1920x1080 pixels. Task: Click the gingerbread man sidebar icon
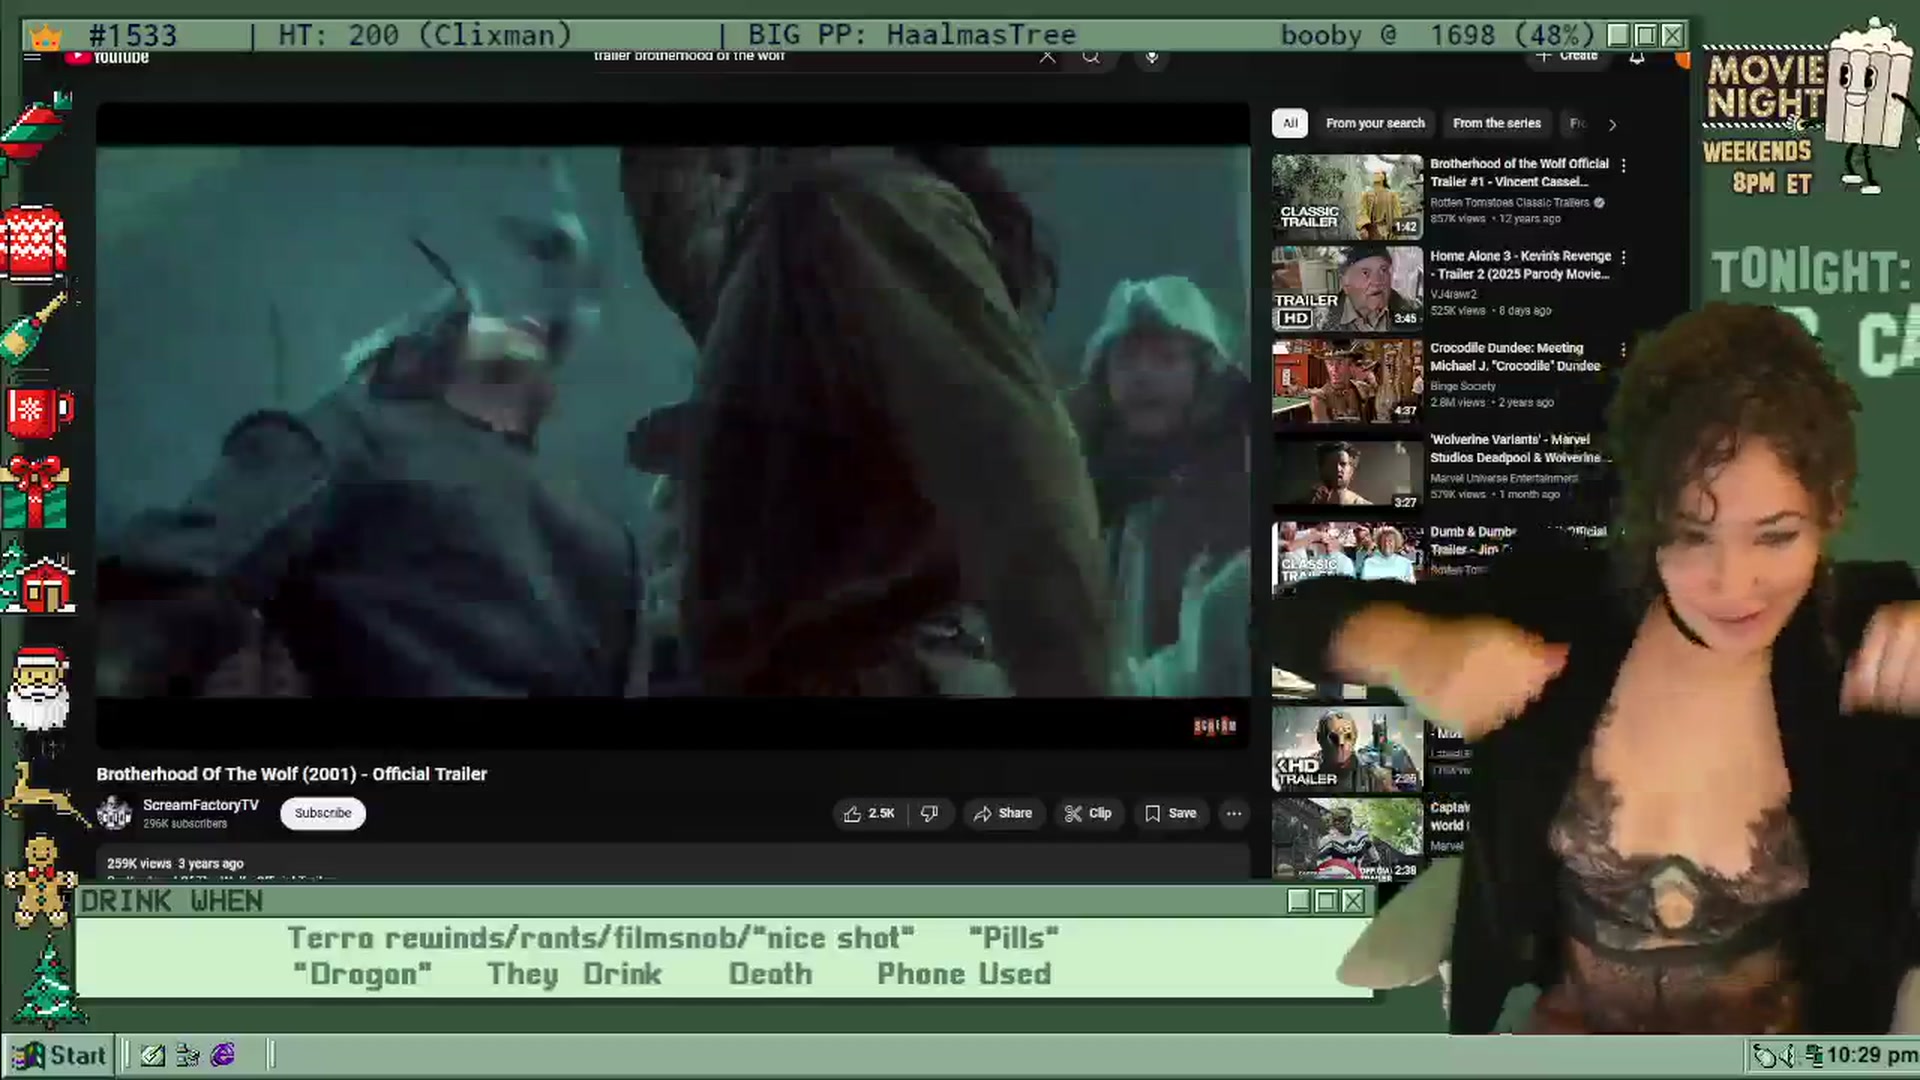(40, 882)
